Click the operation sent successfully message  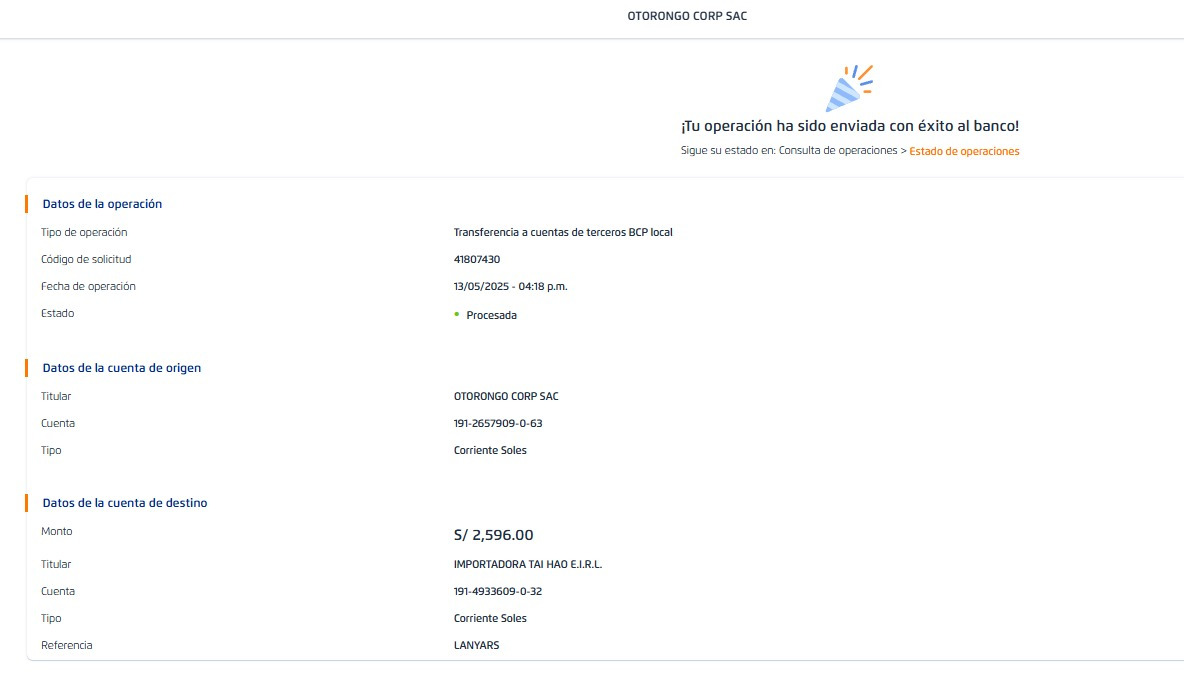coord(849,126)
